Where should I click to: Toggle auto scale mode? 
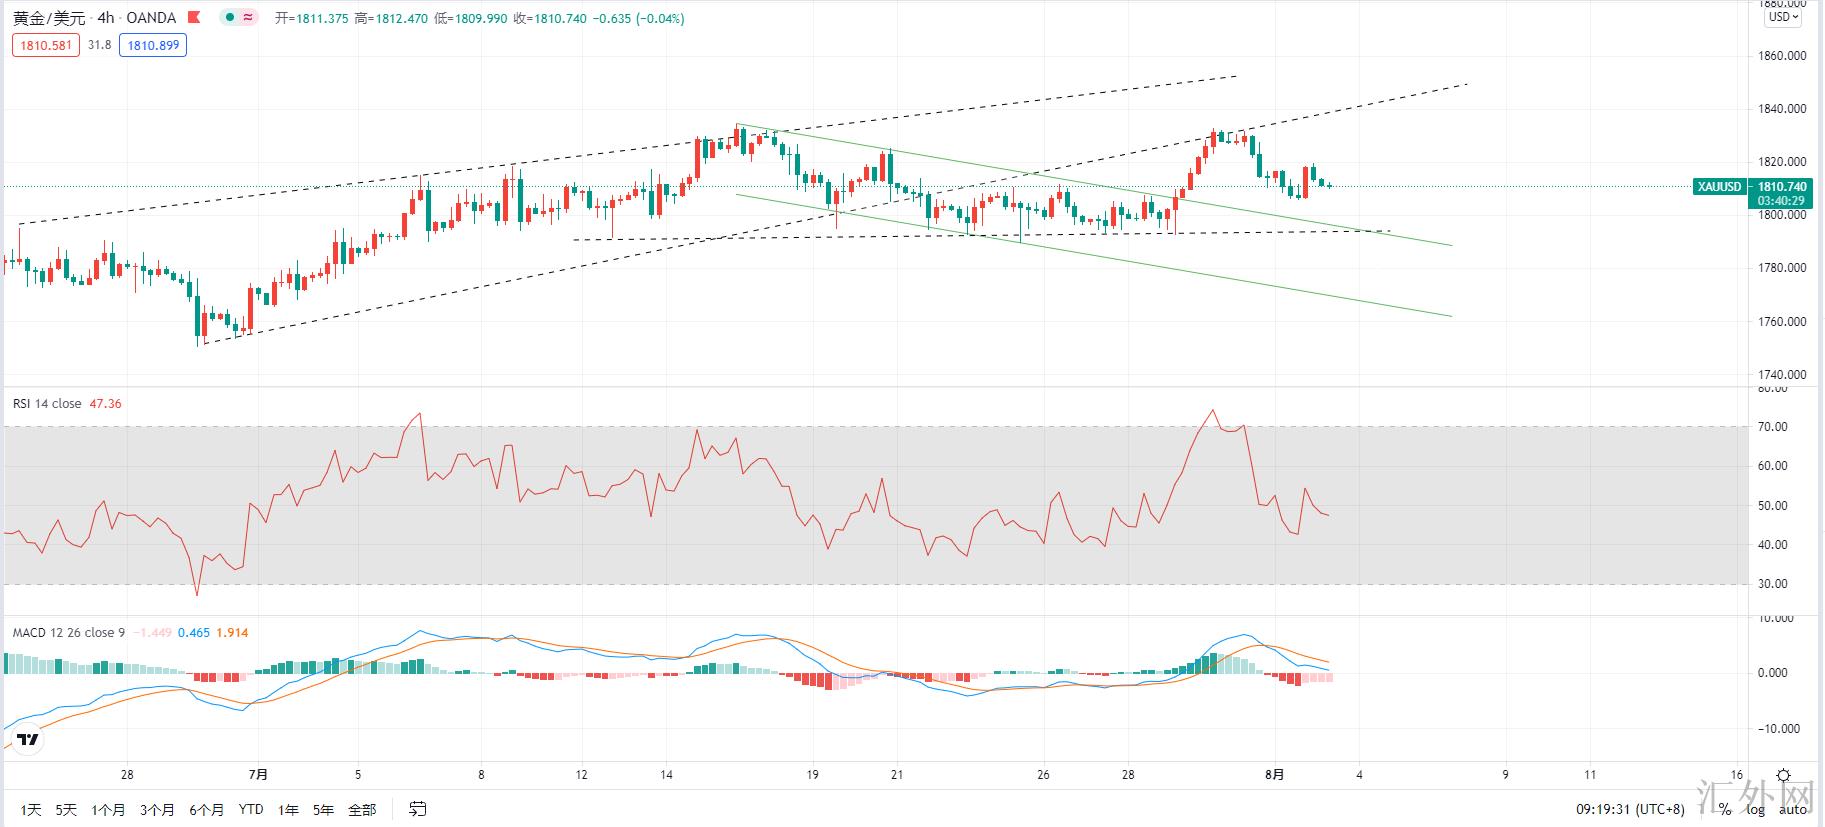click(x=1793, y=810)
